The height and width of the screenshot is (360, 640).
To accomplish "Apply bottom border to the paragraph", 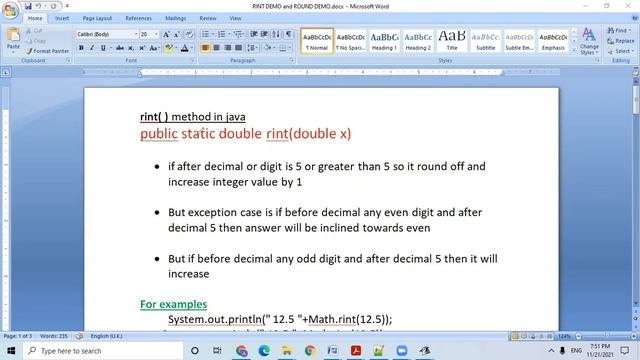I will click(282, 48).
